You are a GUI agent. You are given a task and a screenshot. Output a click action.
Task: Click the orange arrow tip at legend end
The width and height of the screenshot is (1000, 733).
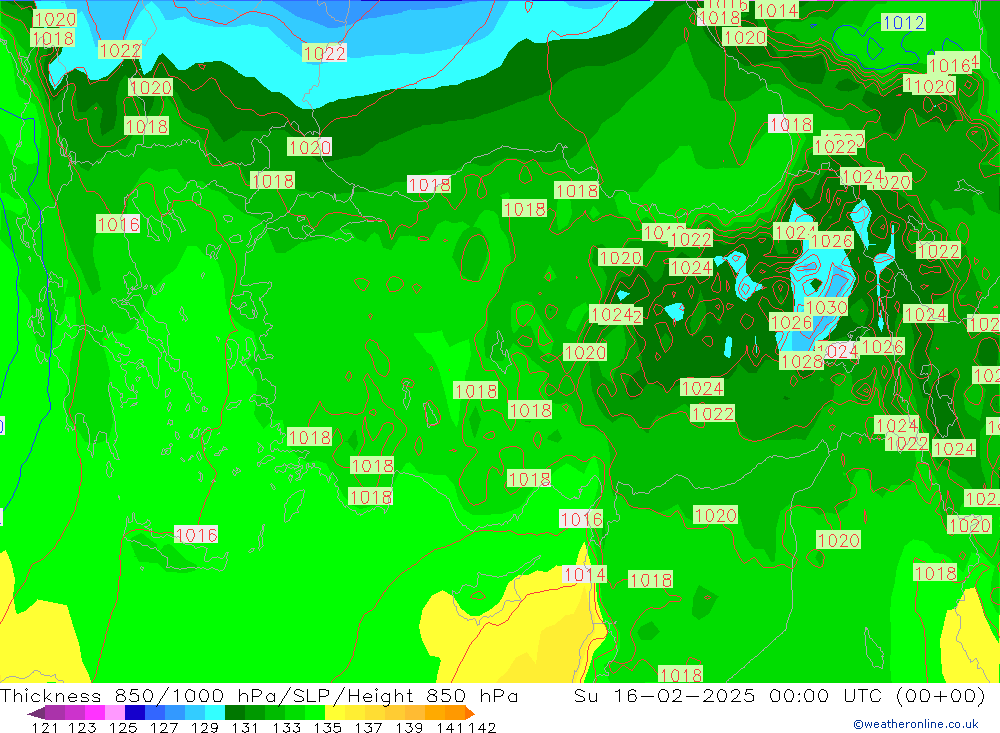point(470,713)
